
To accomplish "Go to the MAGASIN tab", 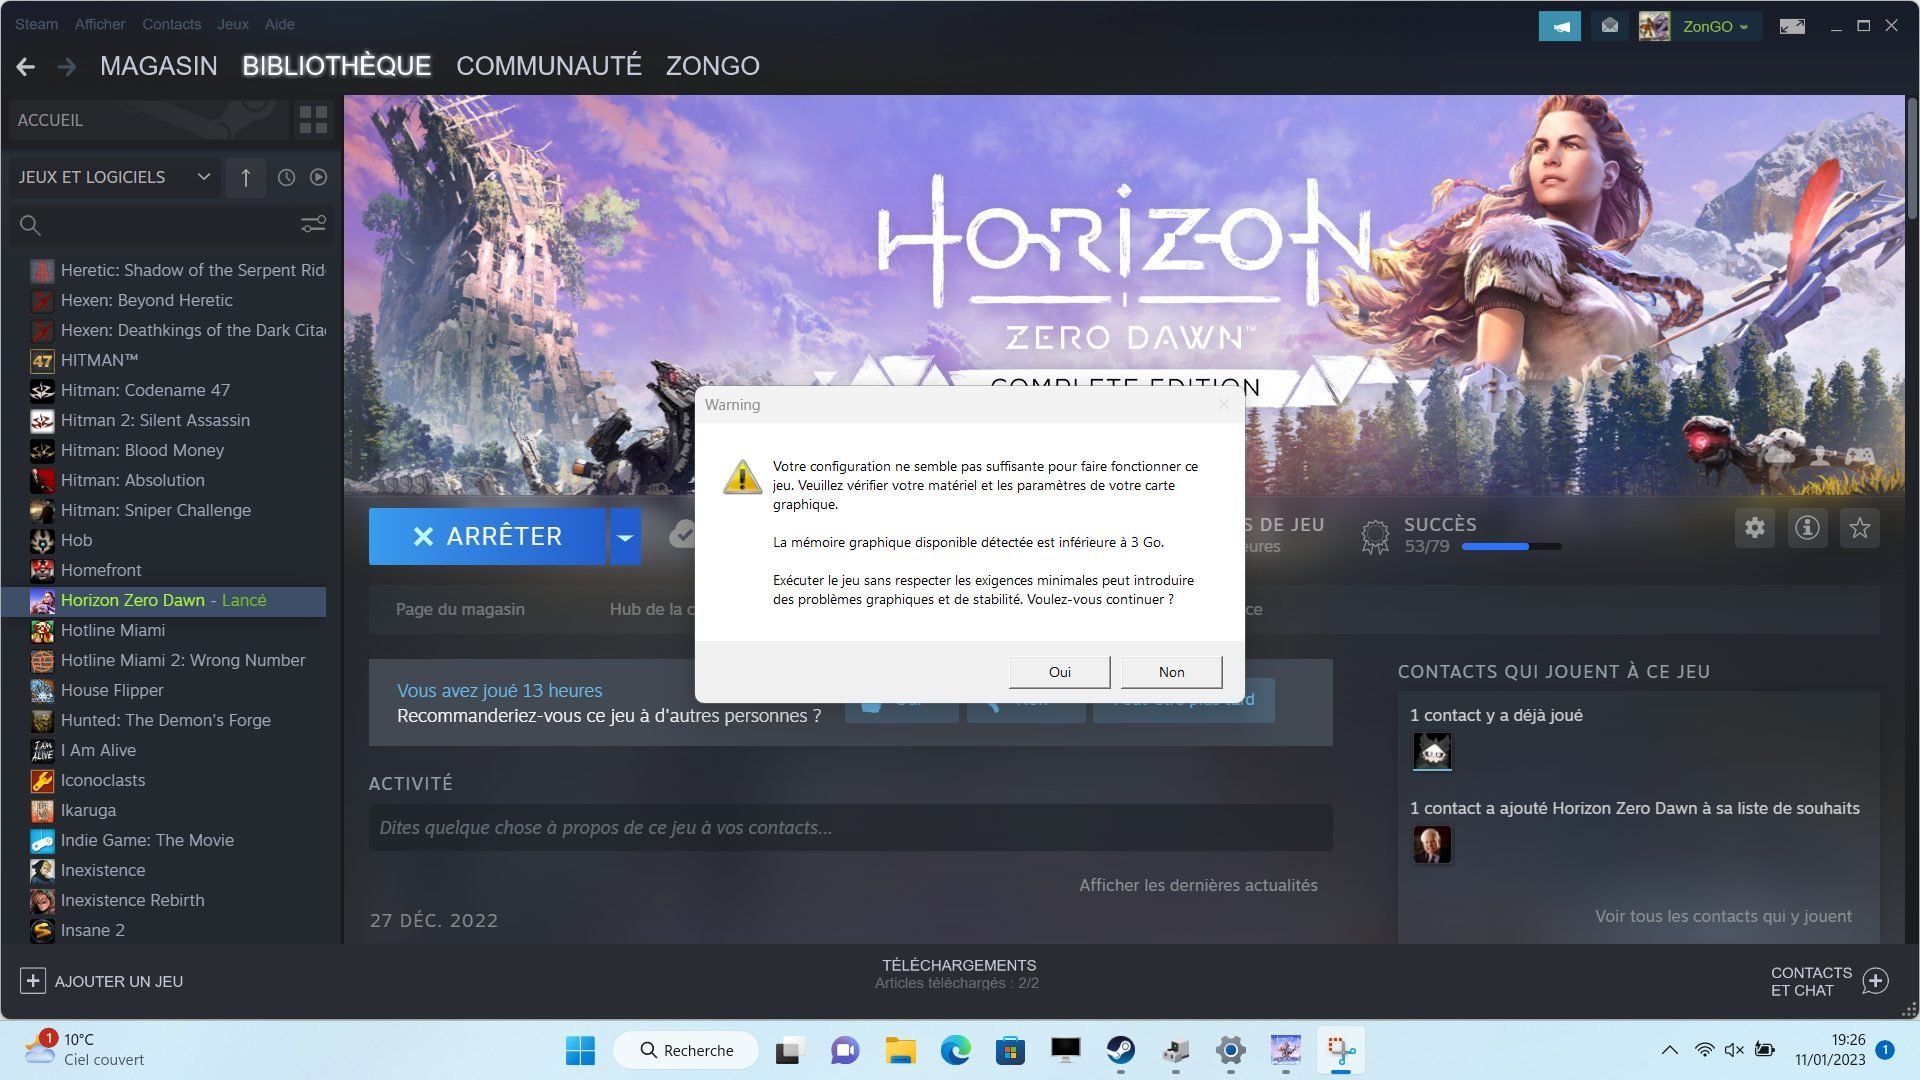I will coord(159,66).
